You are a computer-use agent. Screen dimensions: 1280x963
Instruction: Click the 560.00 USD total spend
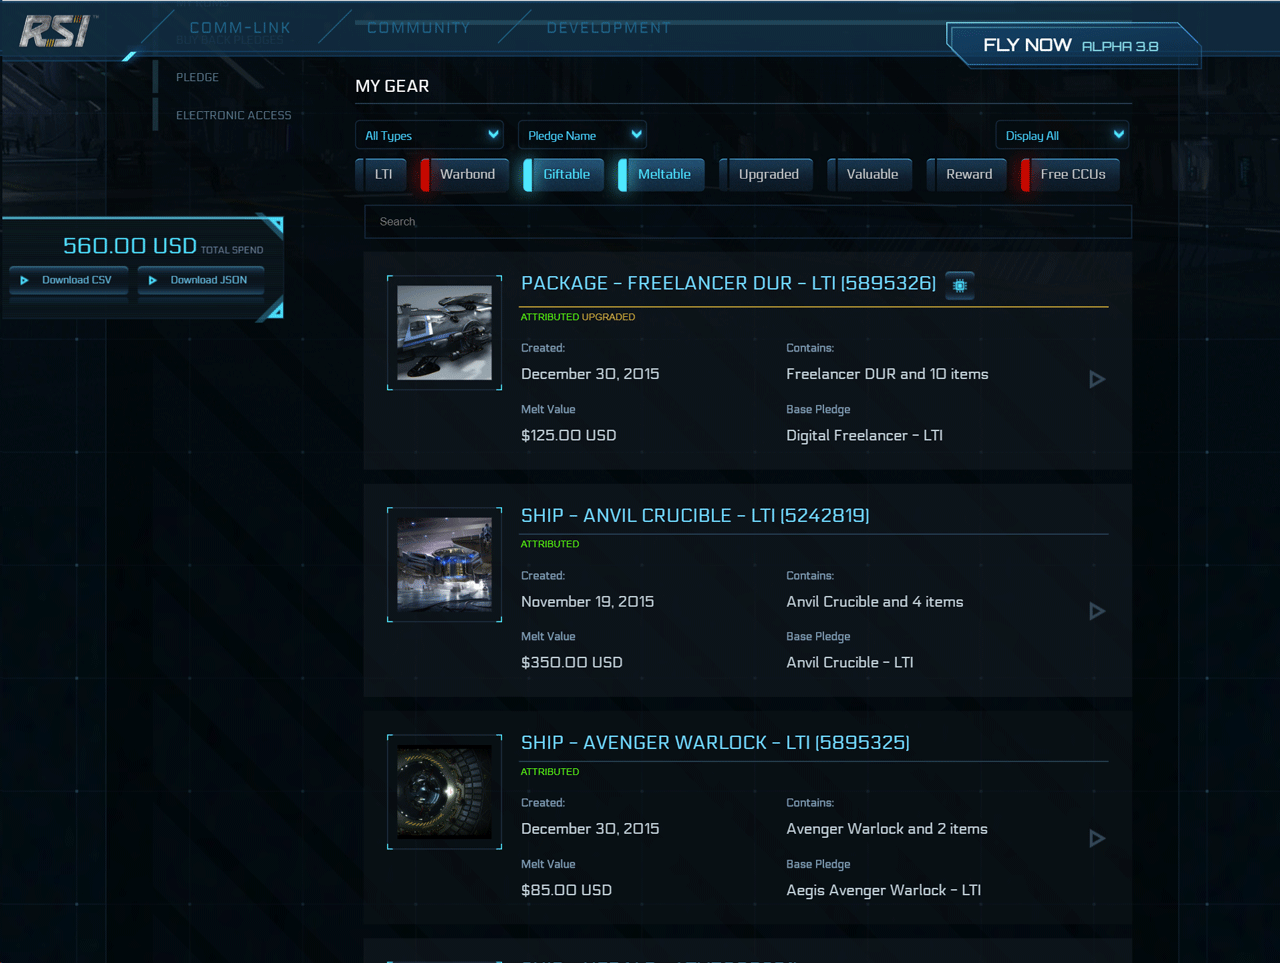coord(130,246)
